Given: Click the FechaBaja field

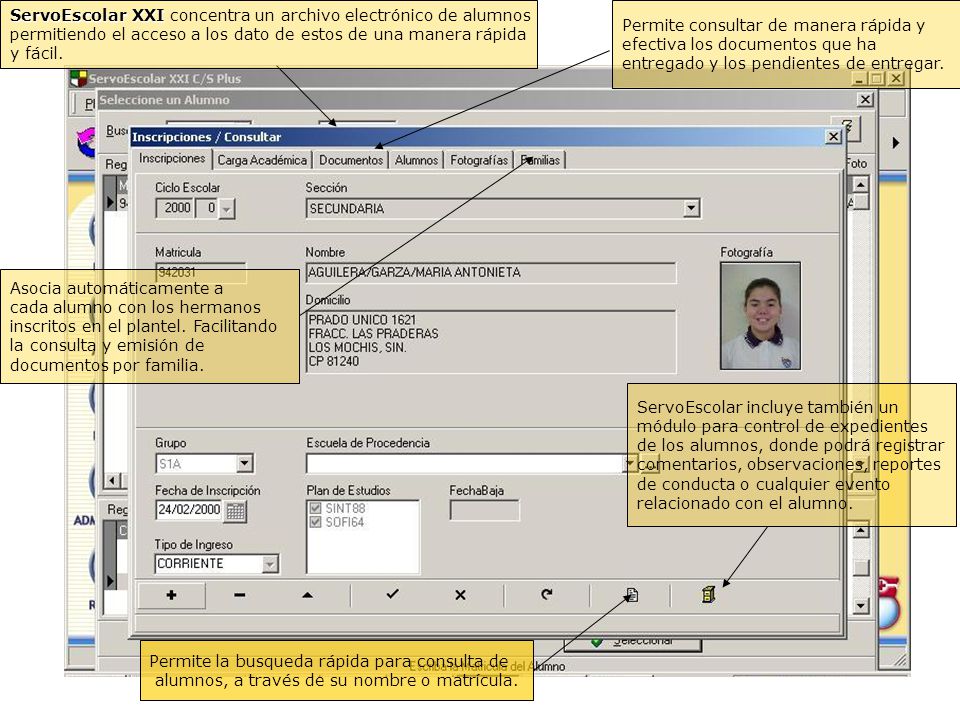Looking at the screenshot, I should tap(484, 510).
